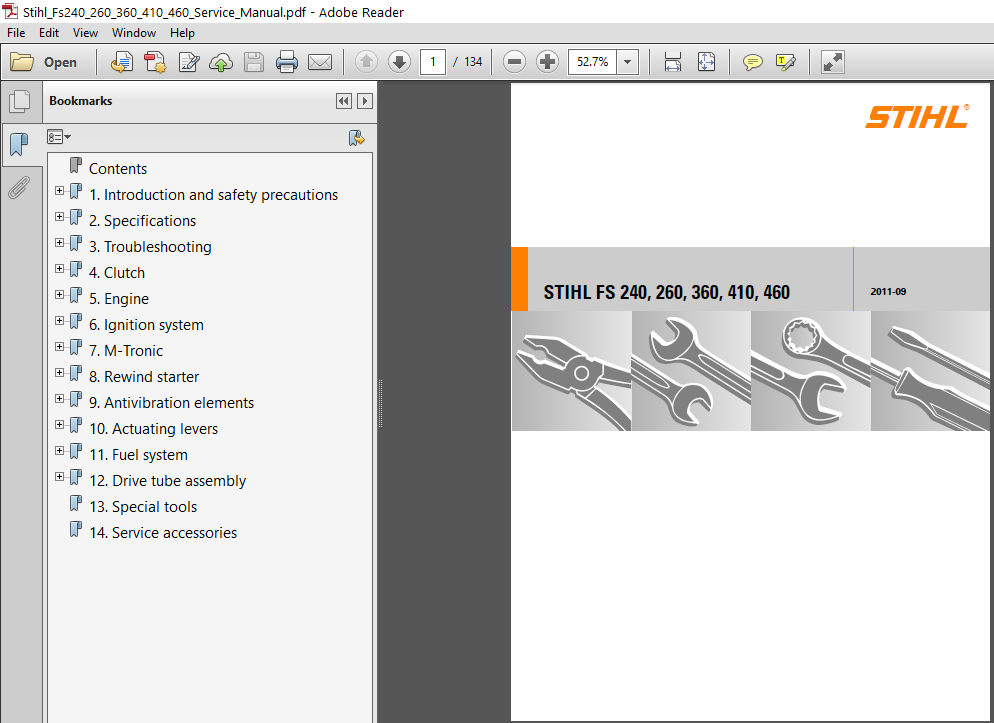Image resolution: width=994 pixels, height=723 pixels.
Task: Click the Fit width scrolling icon
Action: 673,61
